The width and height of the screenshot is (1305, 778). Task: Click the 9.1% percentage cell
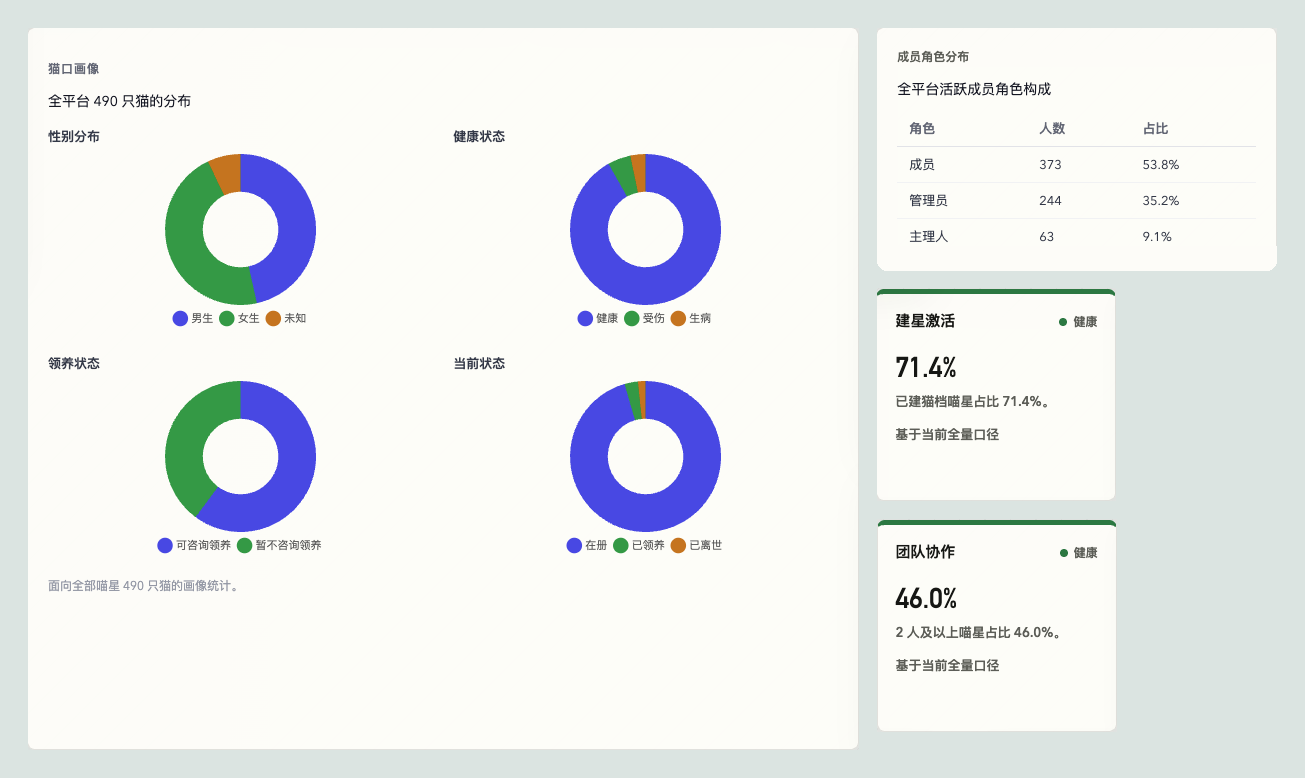(1157, 237)
